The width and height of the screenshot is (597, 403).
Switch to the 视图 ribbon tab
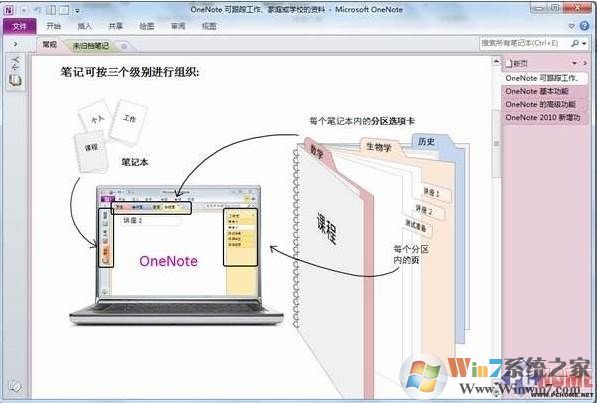pyautogui.click(x=209, y=26)
